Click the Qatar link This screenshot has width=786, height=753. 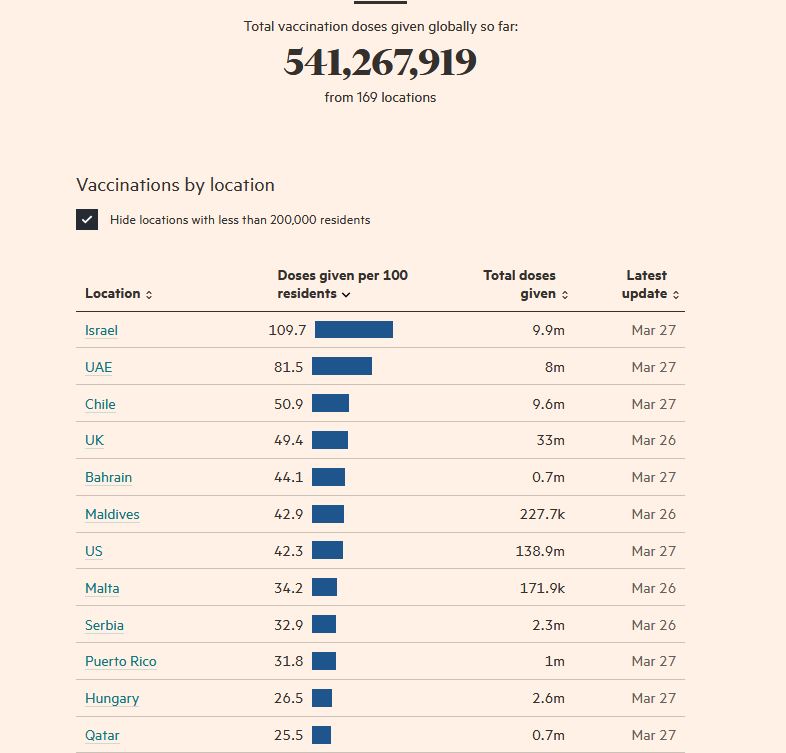[x=102, y=735]
